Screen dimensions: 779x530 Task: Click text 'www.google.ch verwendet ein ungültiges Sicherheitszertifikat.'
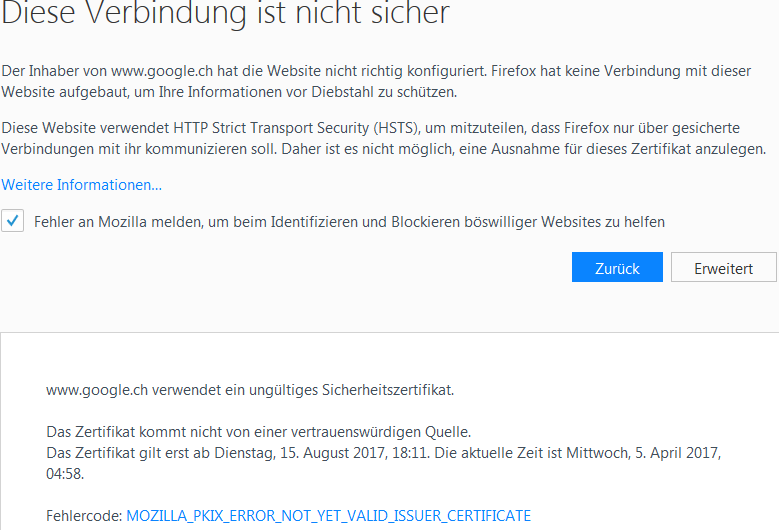(x=250, y=390)
